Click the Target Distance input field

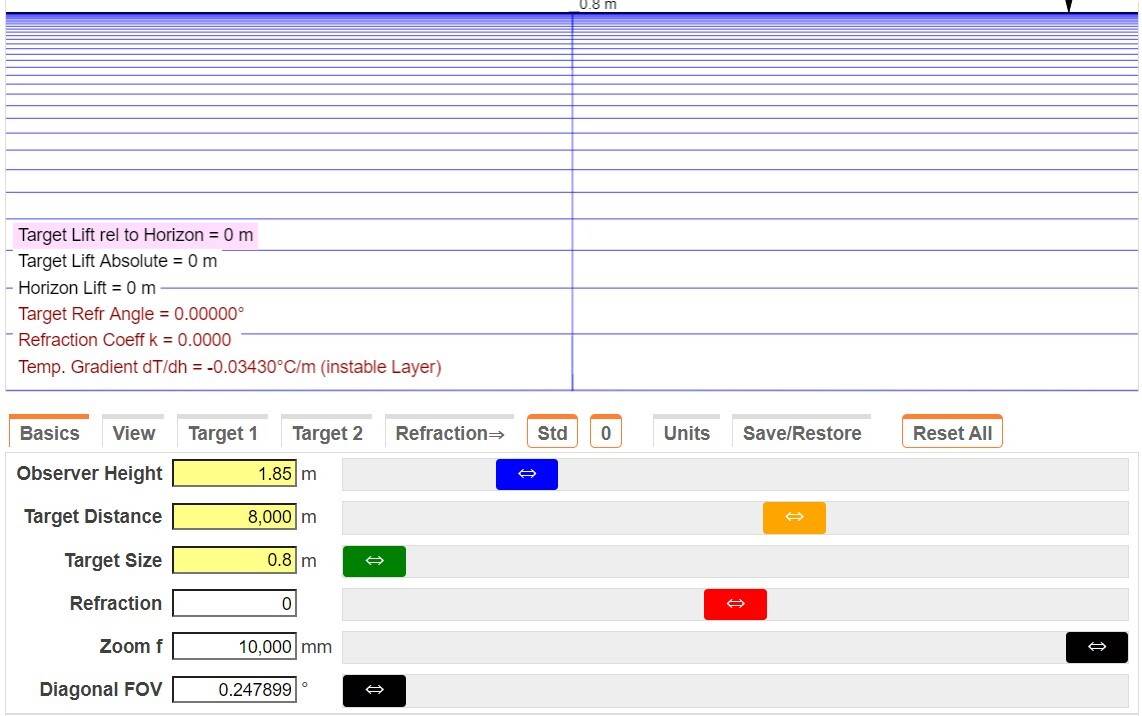click(234, 517)
